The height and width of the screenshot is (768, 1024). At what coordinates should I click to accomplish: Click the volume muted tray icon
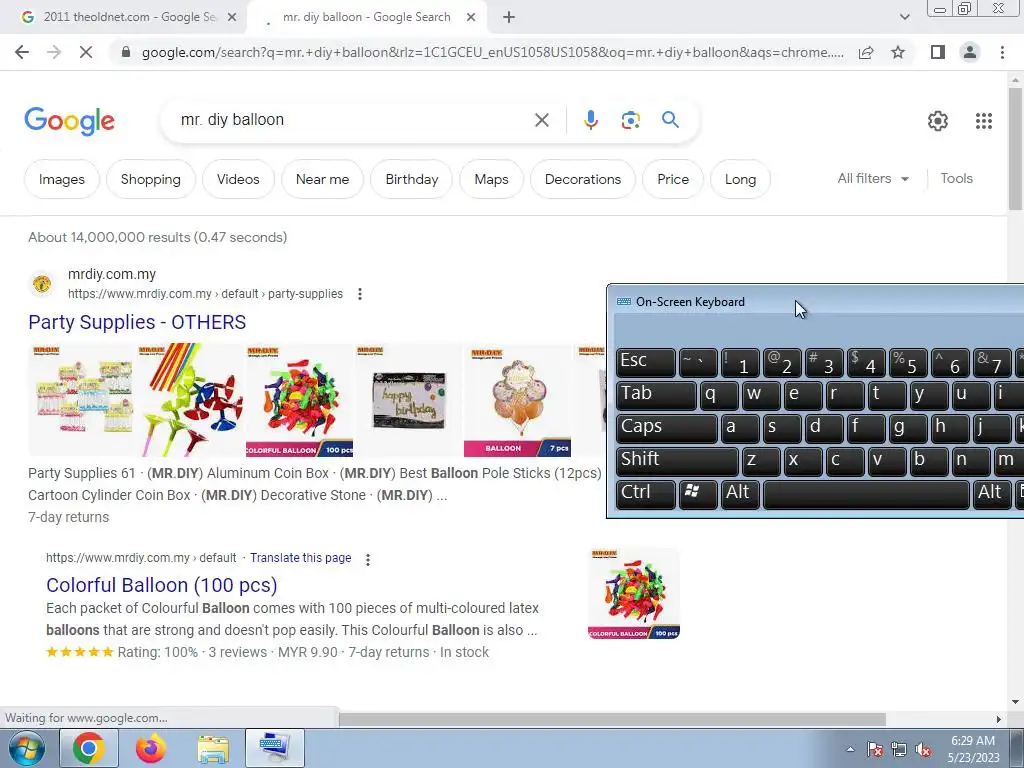[923, 750]
